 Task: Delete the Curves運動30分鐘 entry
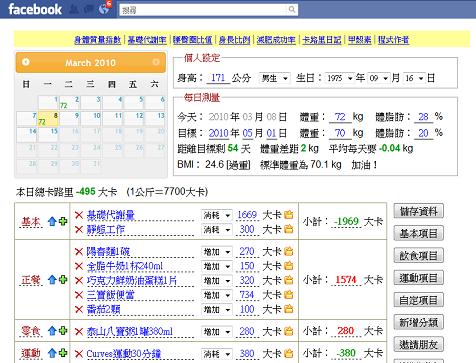coord(79,354)
